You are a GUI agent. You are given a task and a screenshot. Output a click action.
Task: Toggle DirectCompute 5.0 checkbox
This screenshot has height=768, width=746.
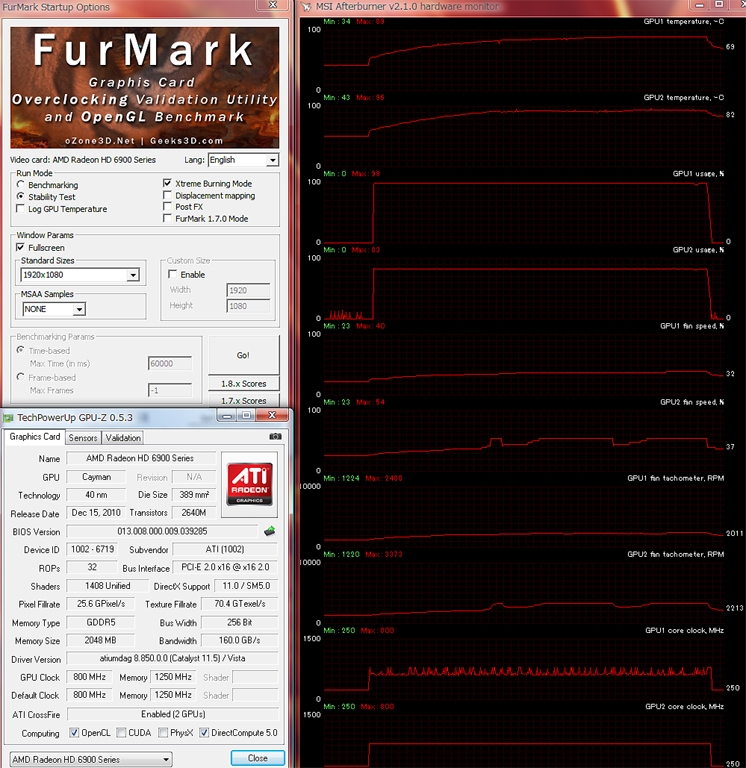pyautogui.click(x=204, y=733)
